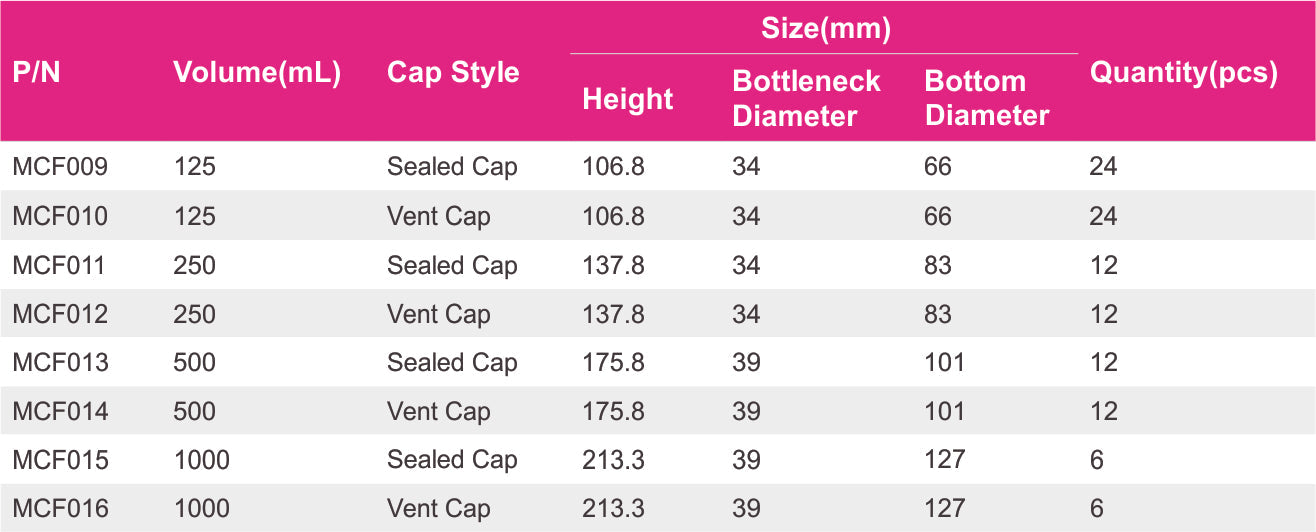Click part number MCF013
This screenshot has height=532, width=1316.
(60, 362)
